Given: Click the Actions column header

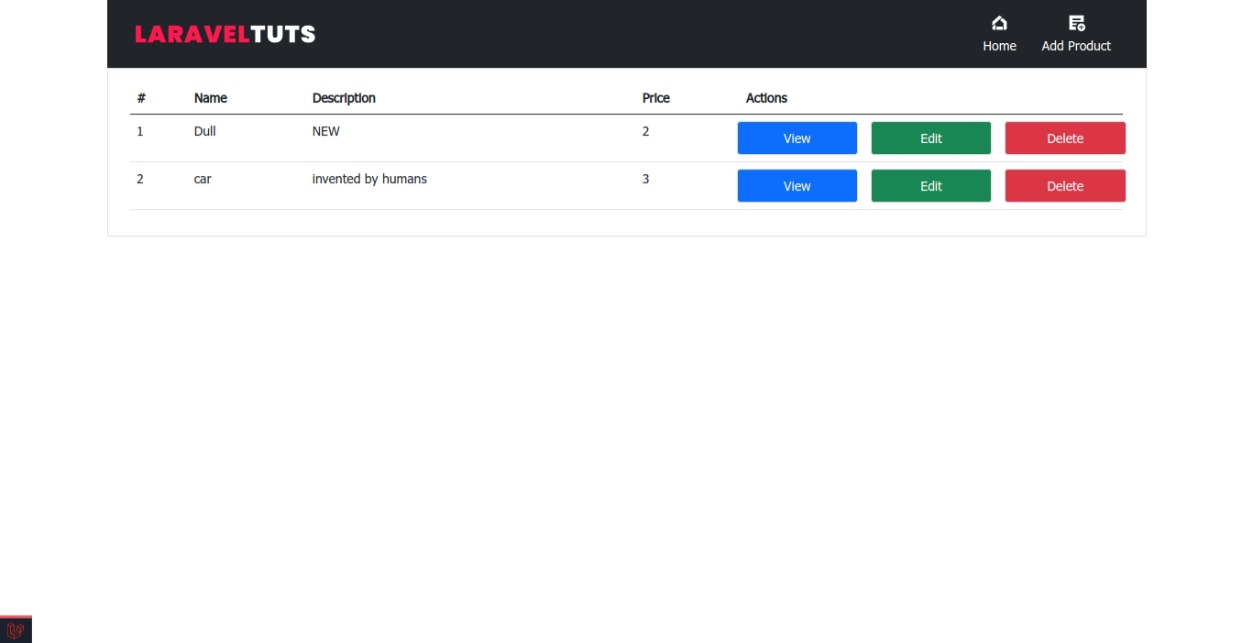Looking at the screenshot, I should 767,98.
